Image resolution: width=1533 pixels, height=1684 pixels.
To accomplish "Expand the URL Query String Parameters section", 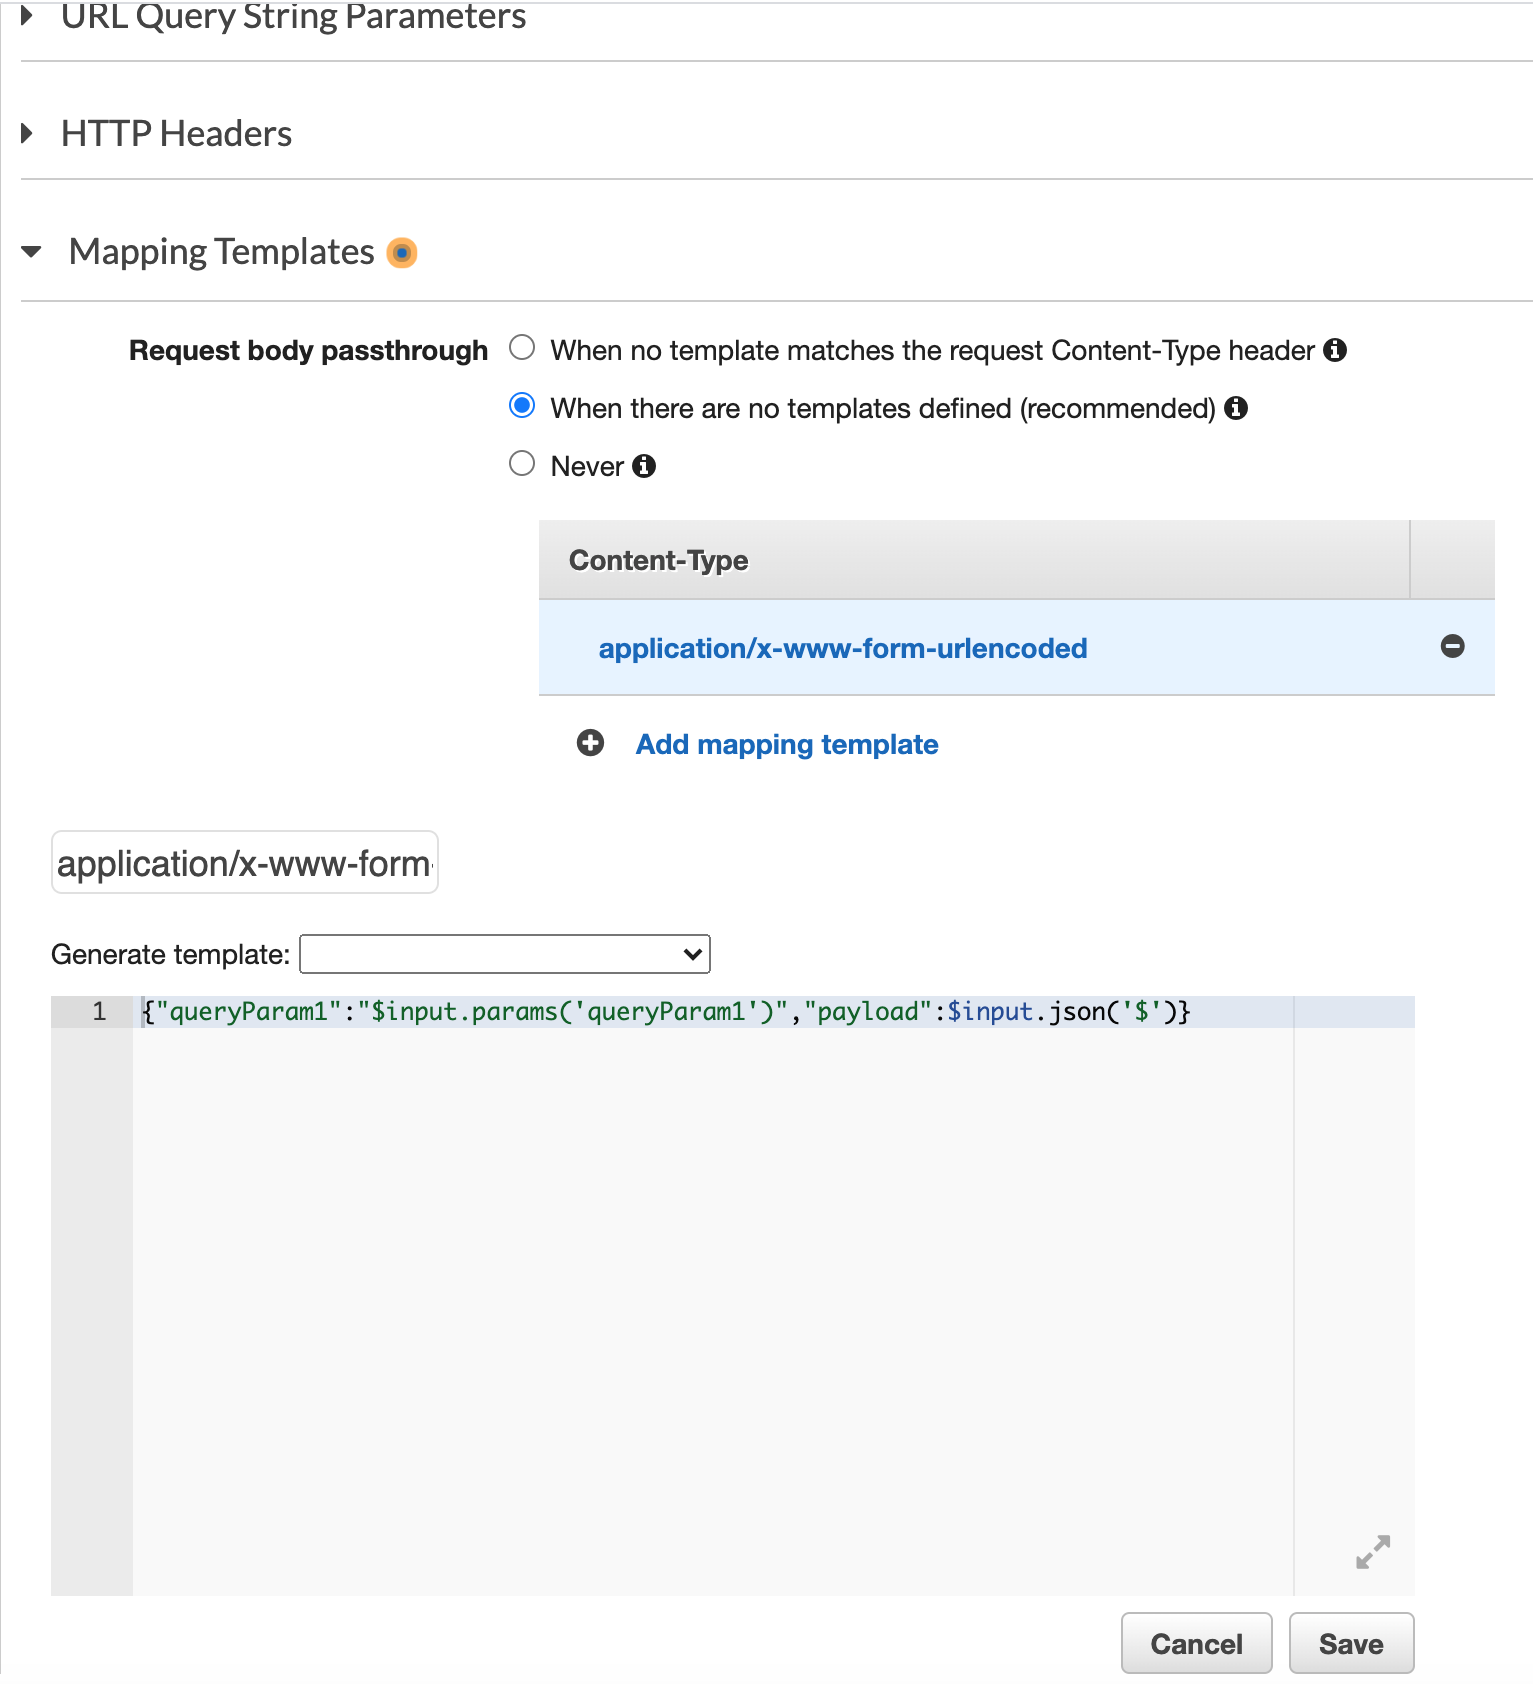I will click(28, 15).
